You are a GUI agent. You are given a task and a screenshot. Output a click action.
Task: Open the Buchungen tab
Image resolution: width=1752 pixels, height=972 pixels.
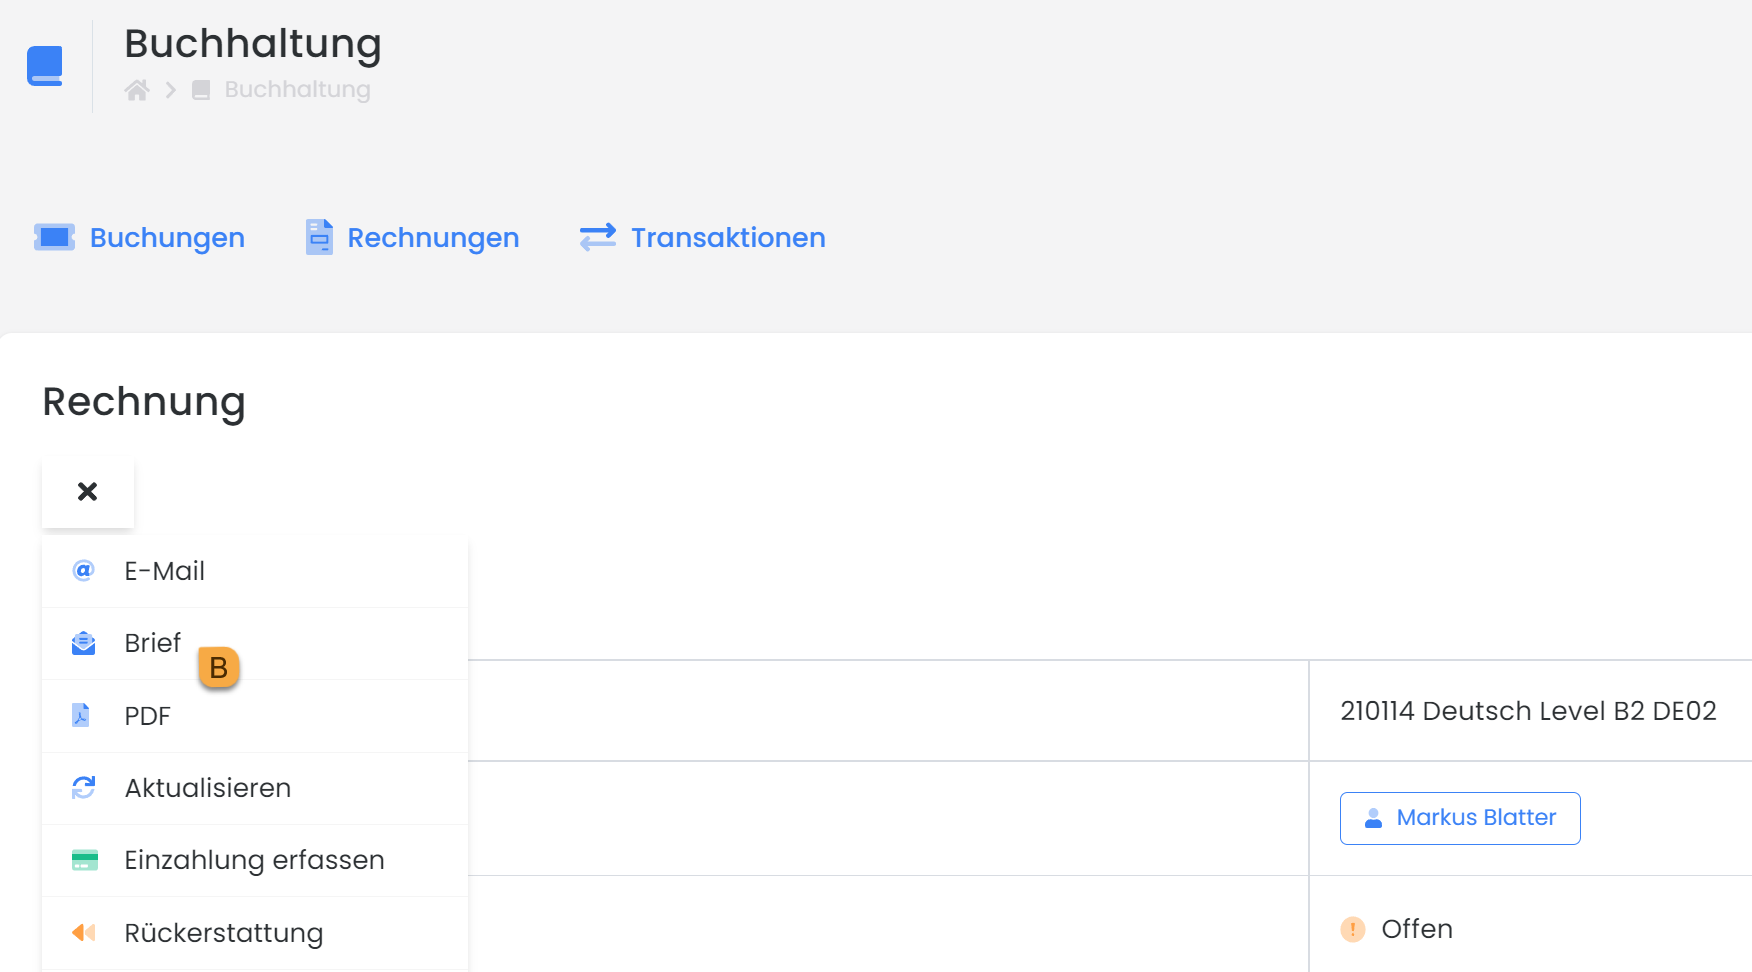[167, 238]
